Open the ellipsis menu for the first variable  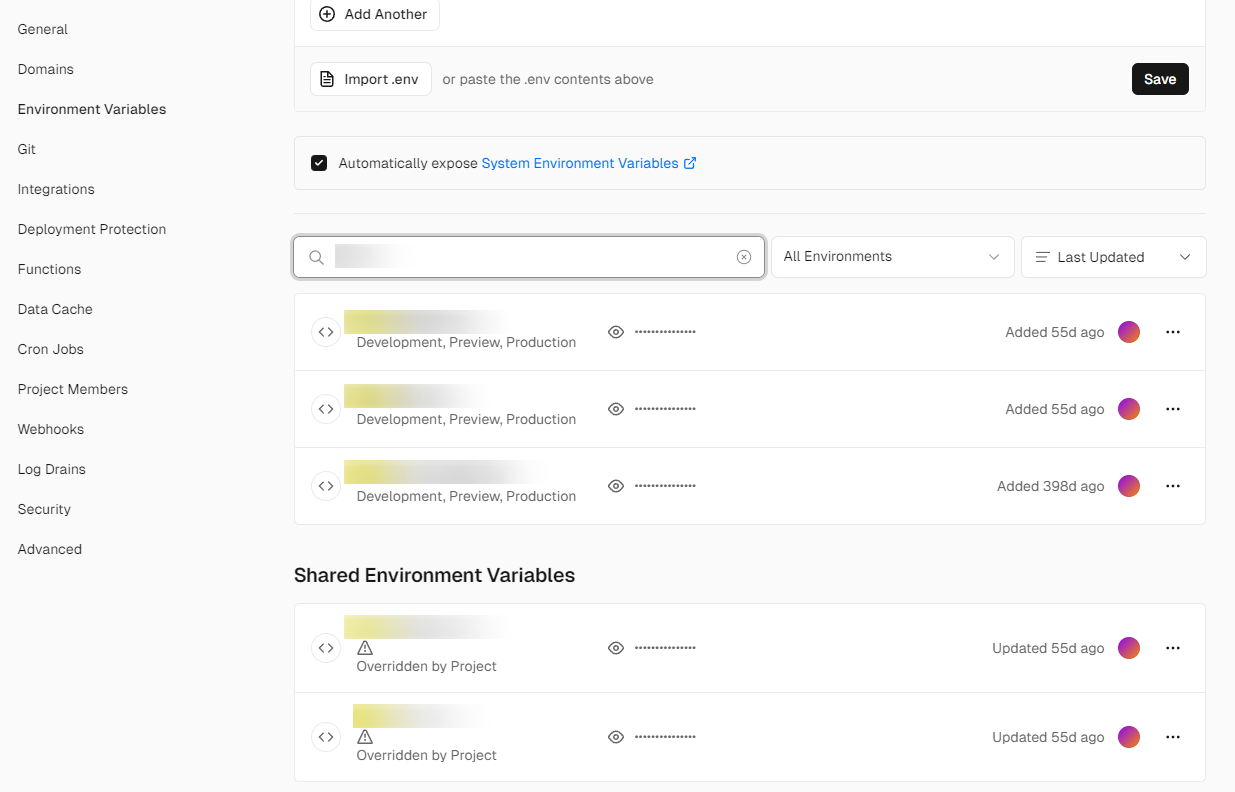point(1172,331)
